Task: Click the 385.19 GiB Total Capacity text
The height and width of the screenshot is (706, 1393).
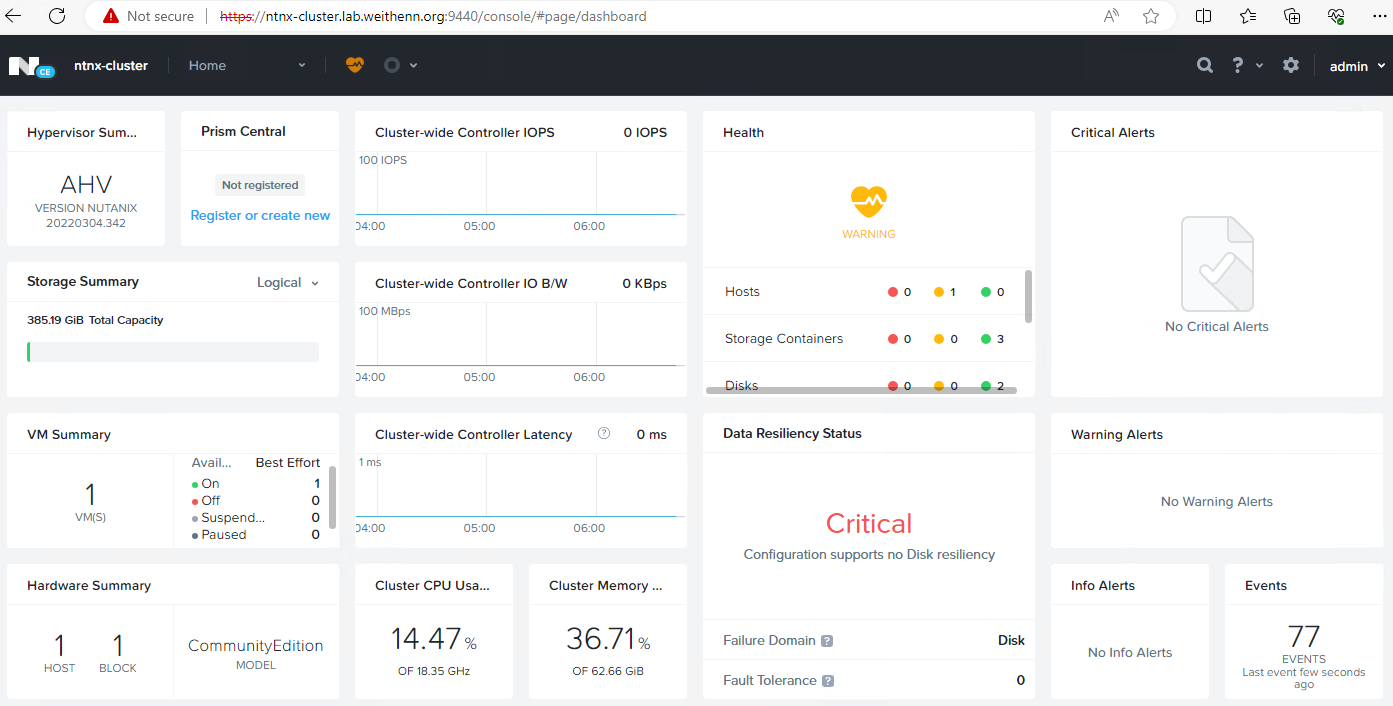Action: coord(95,321)
